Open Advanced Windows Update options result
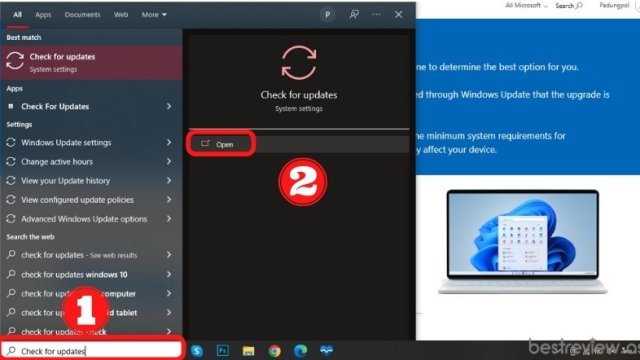The image size is (640, 360). pyautogui.click(x=91, y=219)
